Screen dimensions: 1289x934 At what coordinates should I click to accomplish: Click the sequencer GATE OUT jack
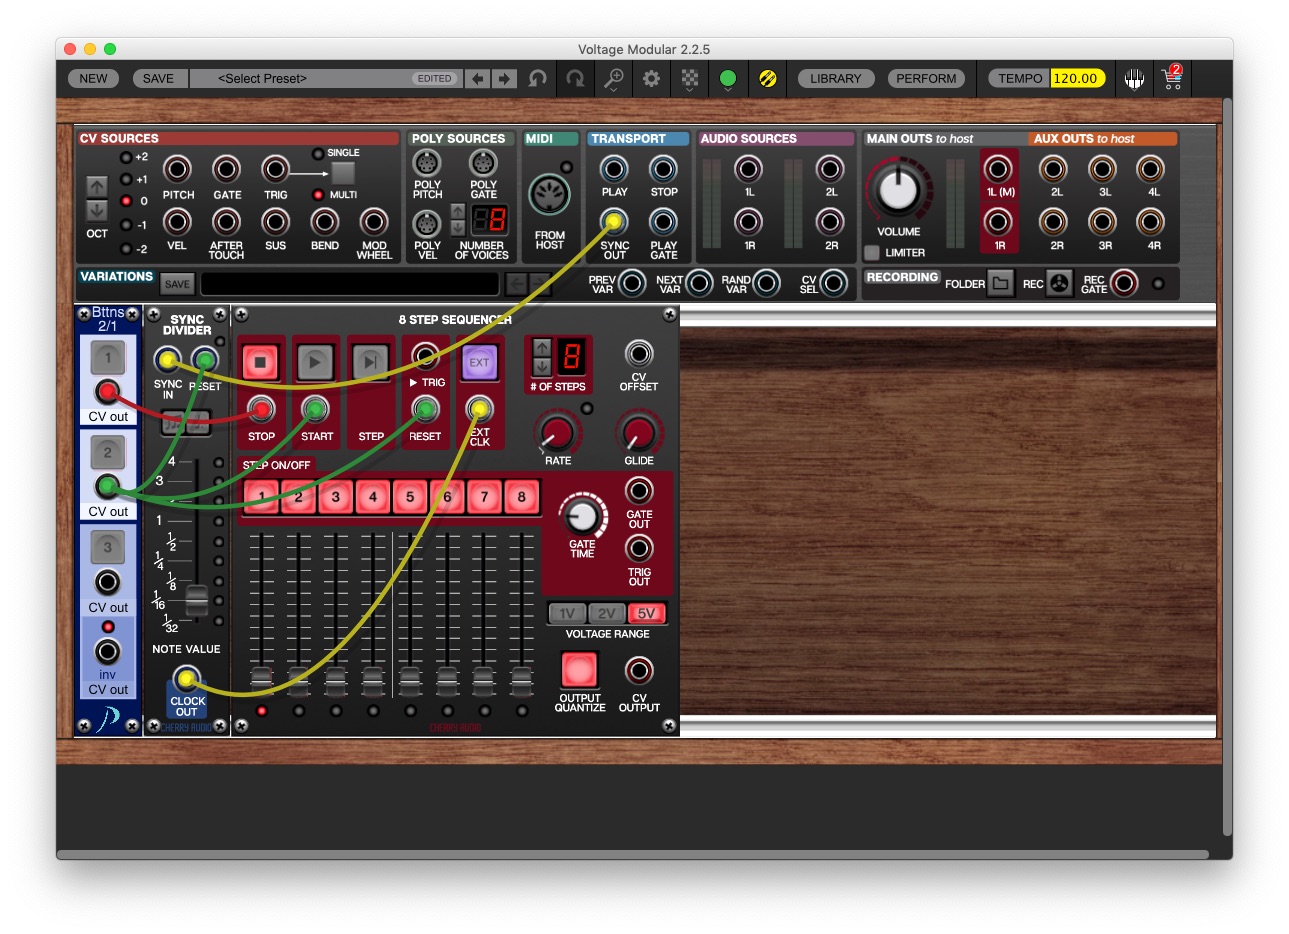(639, 491)
